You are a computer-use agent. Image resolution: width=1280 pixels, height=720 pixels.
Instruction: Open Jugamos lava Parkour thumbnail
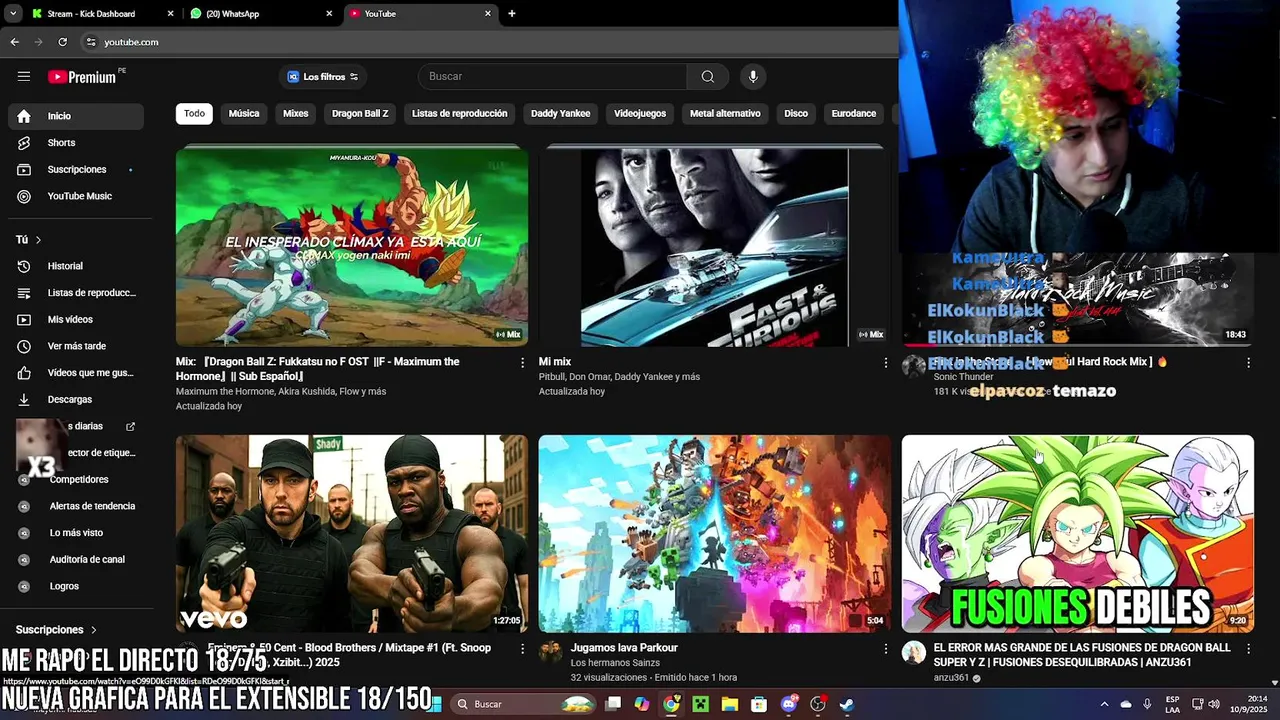[714, 533]
